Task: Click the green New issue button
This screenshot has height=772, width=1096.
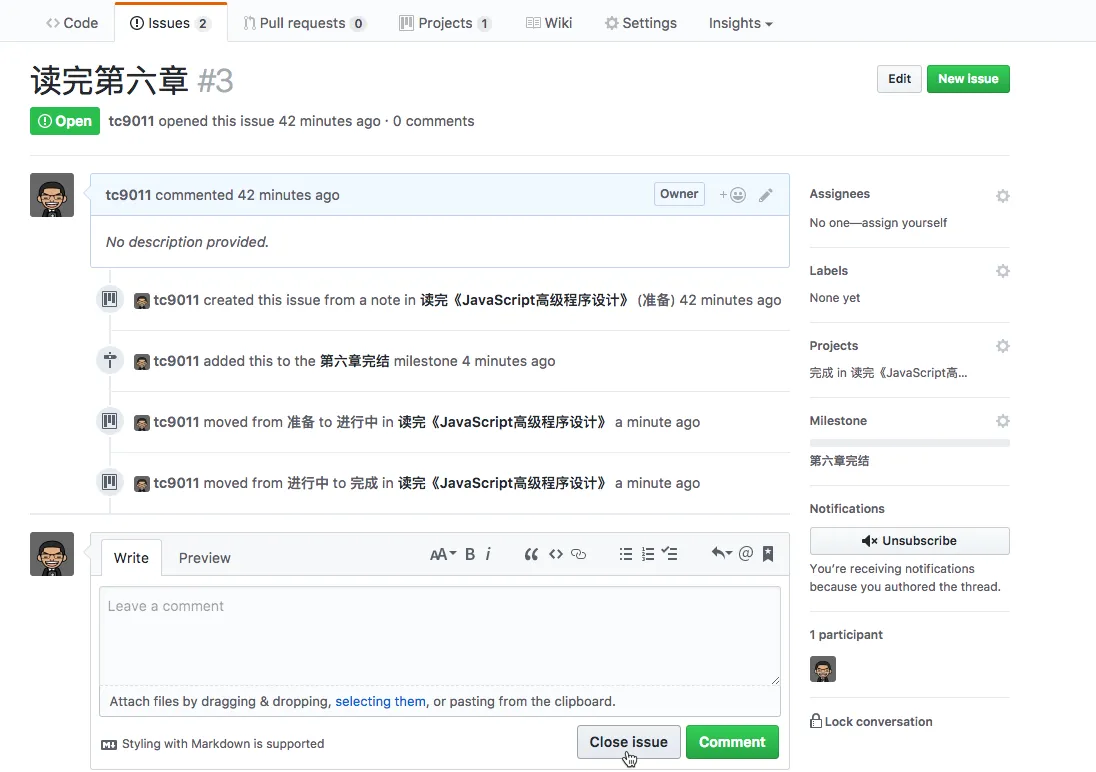Action: [967, 79]
